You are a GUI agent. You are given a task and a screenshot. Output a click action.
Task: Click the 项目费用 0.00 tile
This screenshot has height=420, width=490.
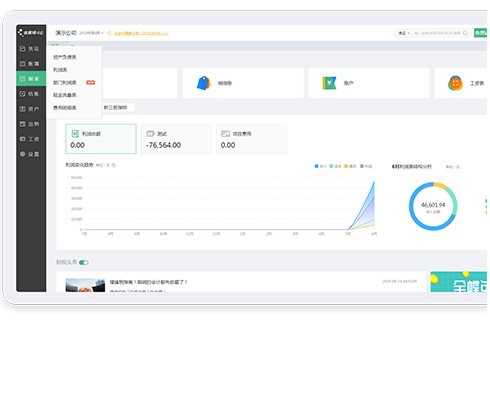(x=251, y=139)
